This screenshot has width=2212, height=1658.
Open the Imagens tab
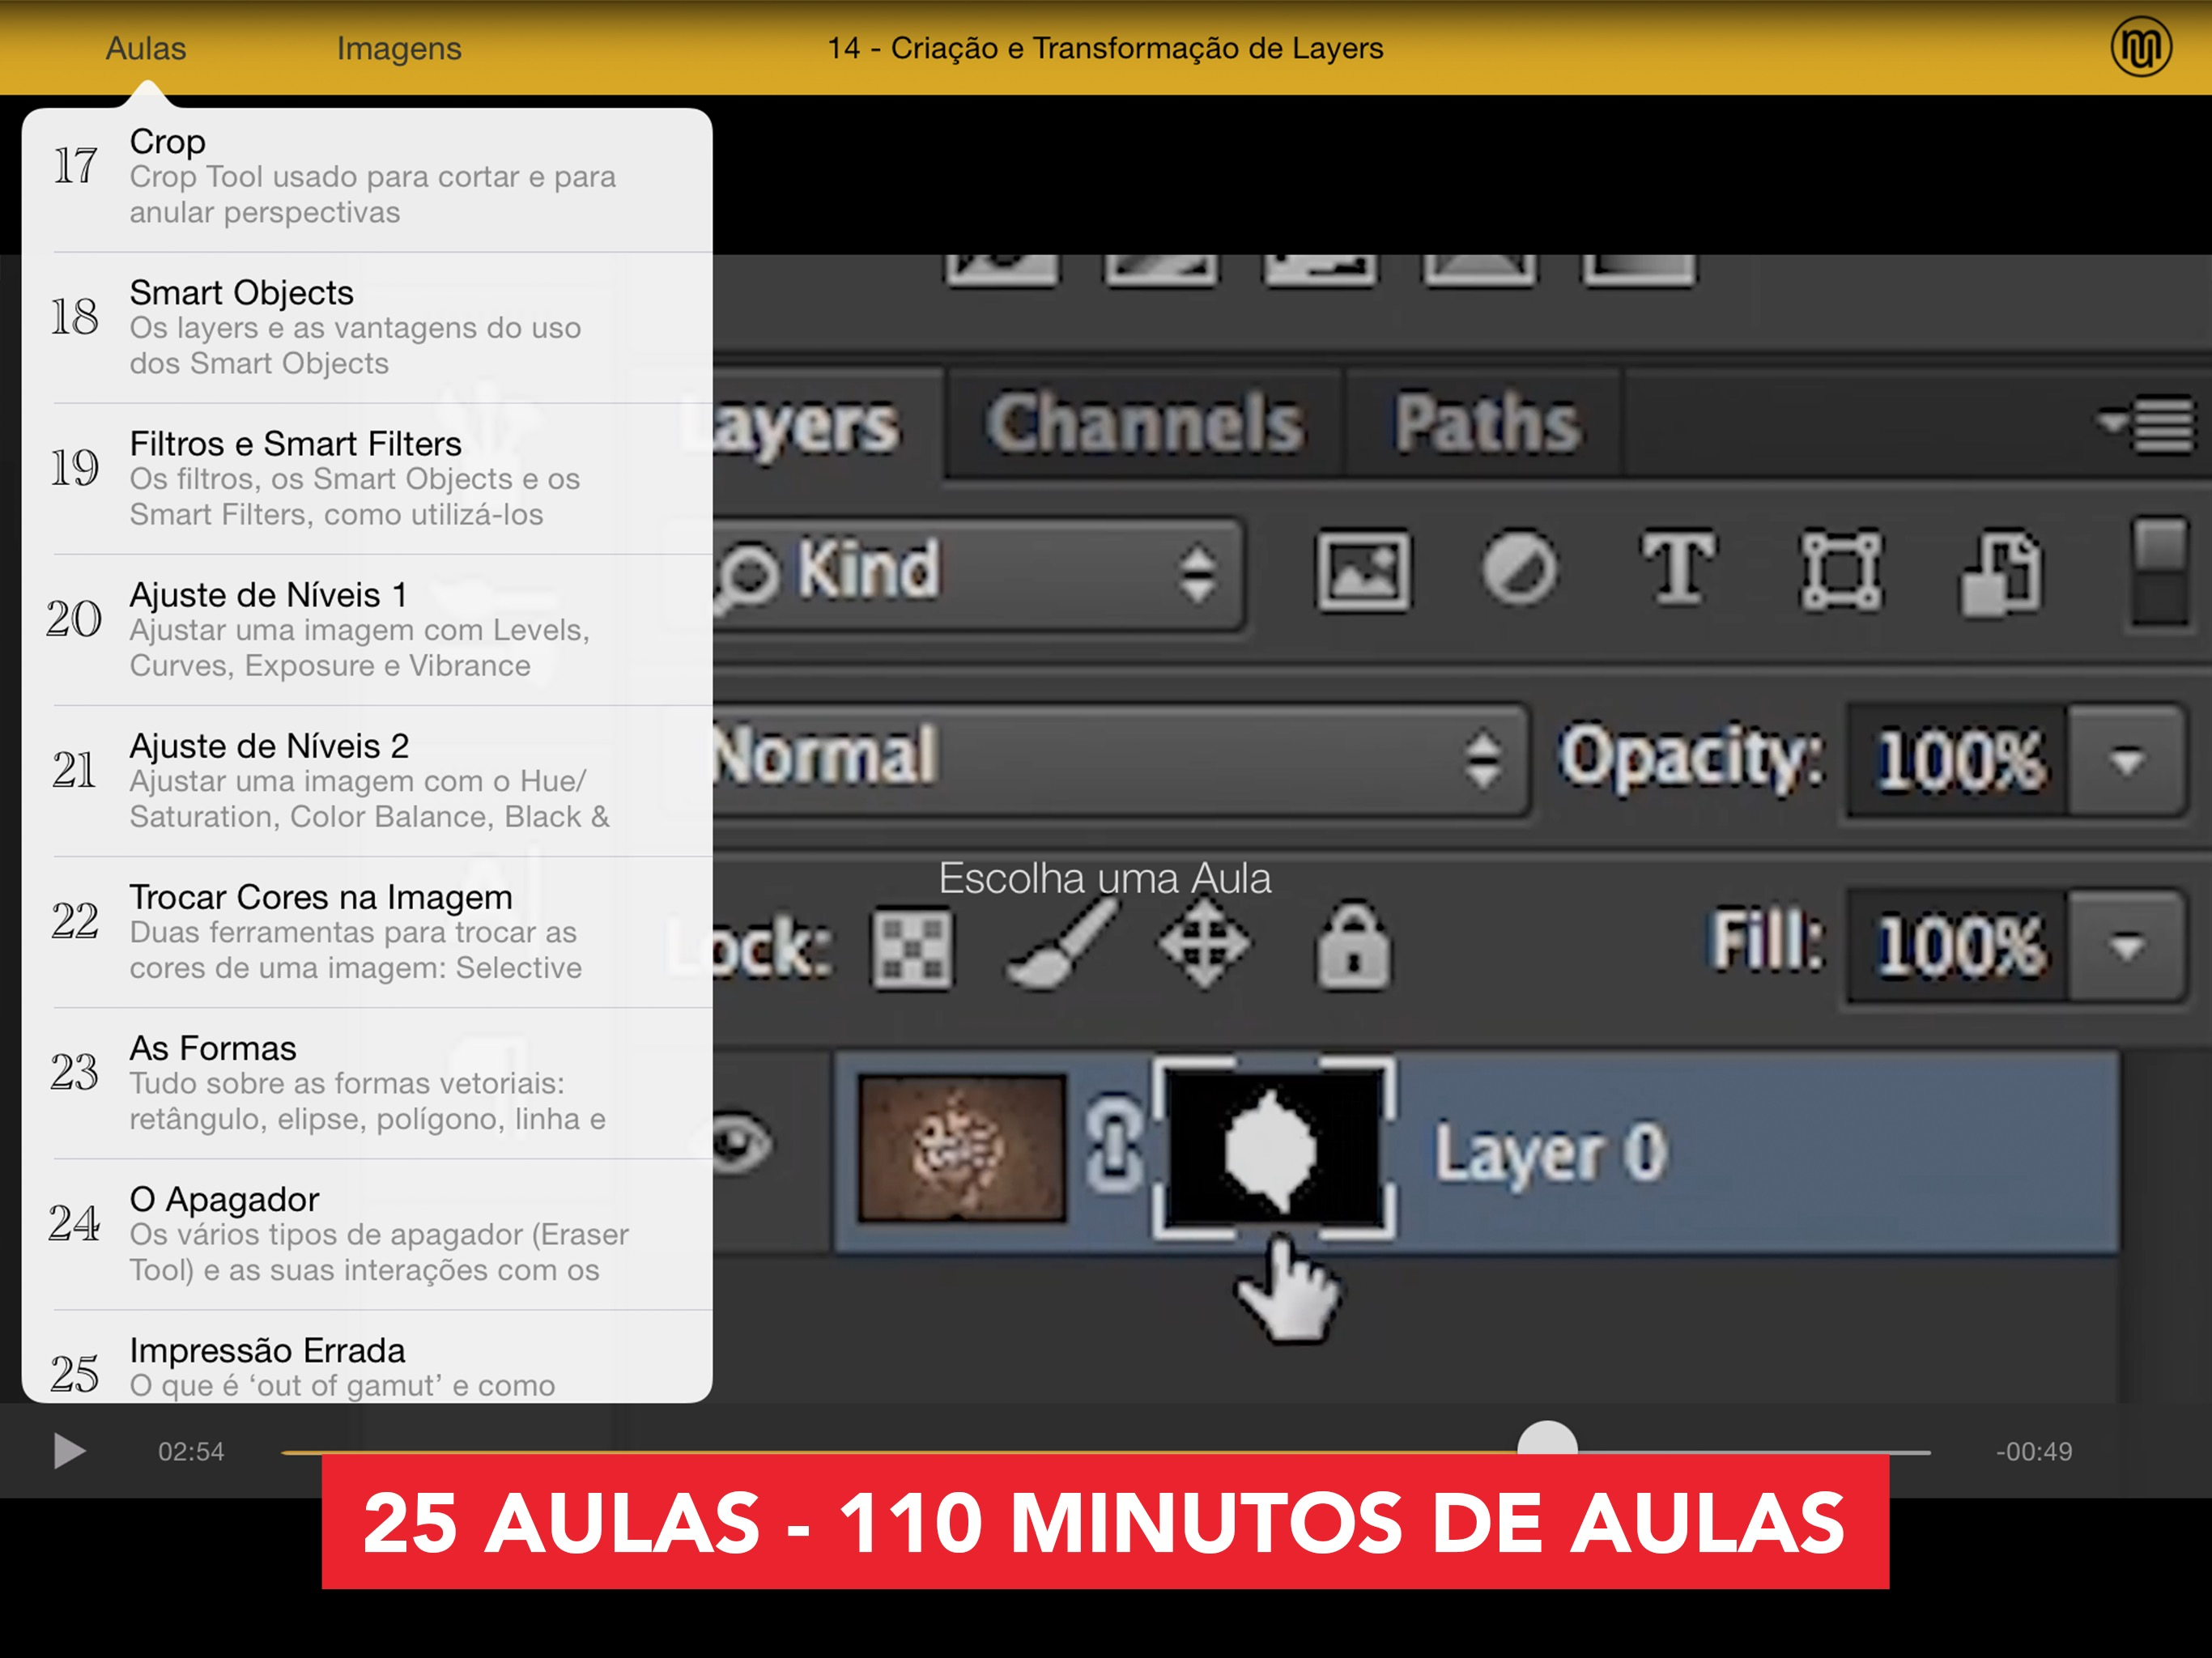pos(398,48)
